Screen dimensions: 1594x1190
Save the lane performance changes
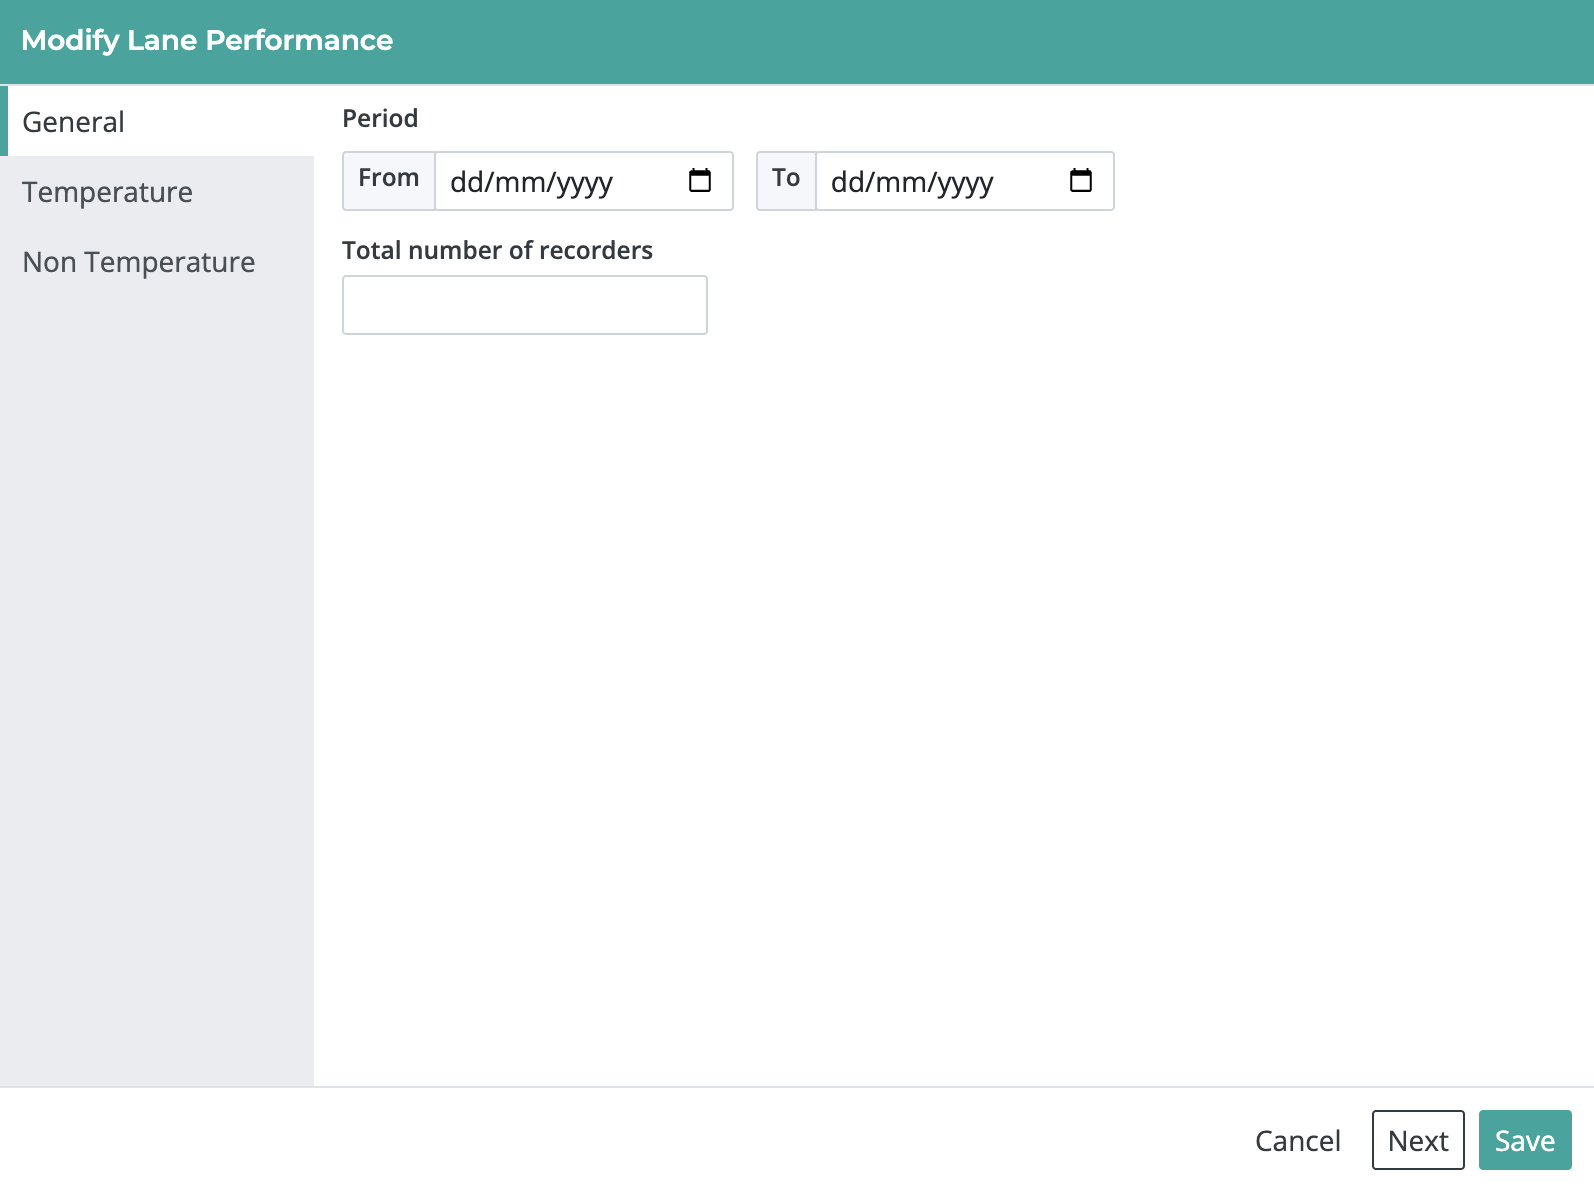click(1525, 1140)
